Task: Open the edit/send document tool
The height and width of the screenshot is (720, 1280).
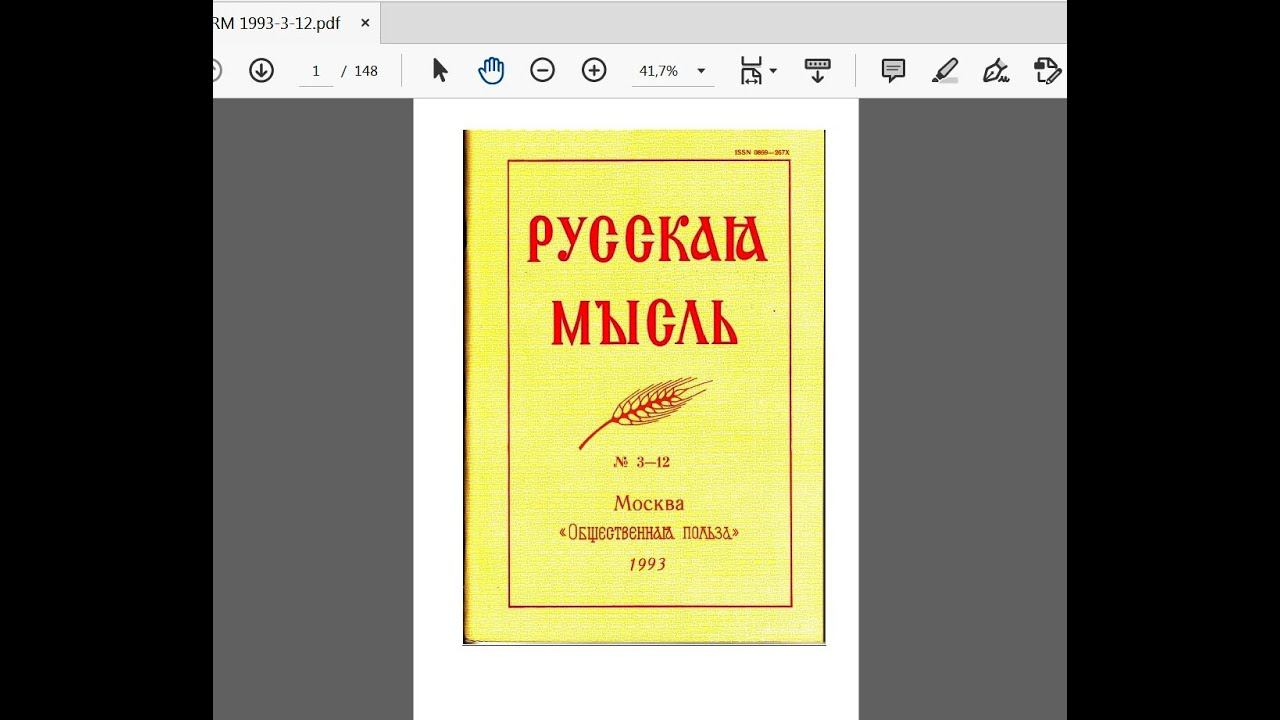Action: point(1047,70)
